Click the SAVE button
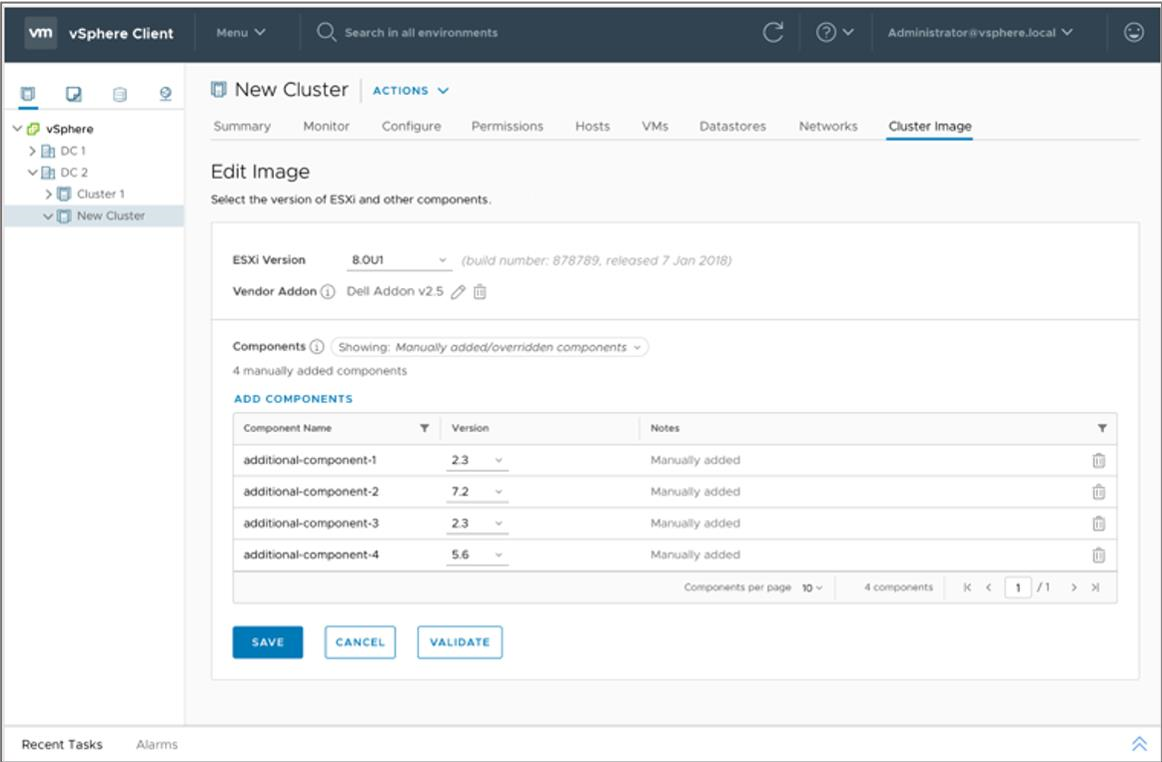This screenshot has height=762, width=1162. pyautogui.click(x=268, y=642)
